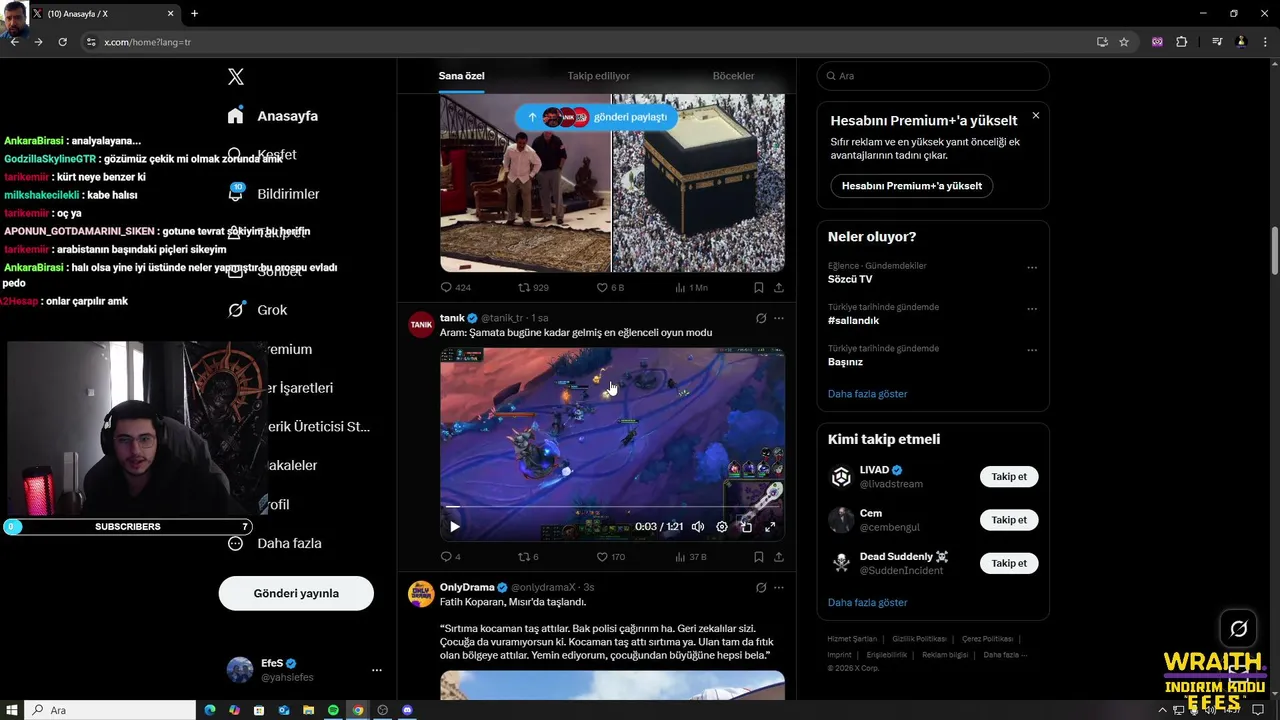Open EfeS account menu dots
The height and width of the screenshot is (720, 1280).
(x=376, y=670)
